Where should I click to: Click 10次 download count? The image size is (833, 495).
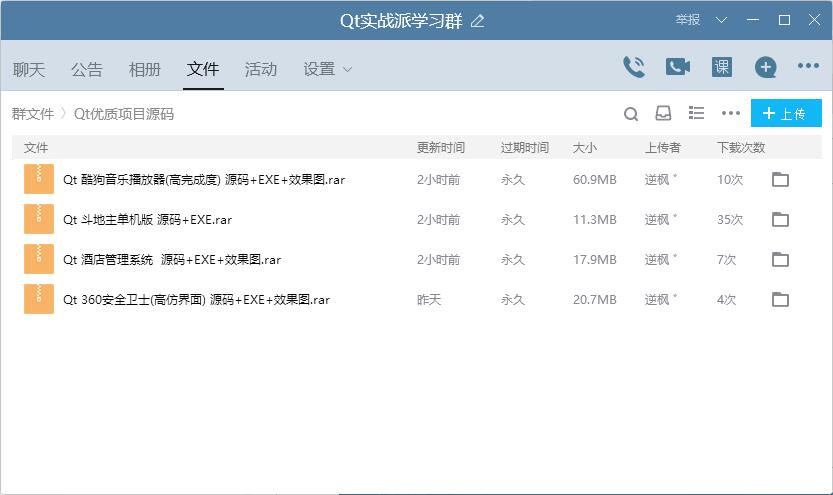tap(730, 180)
